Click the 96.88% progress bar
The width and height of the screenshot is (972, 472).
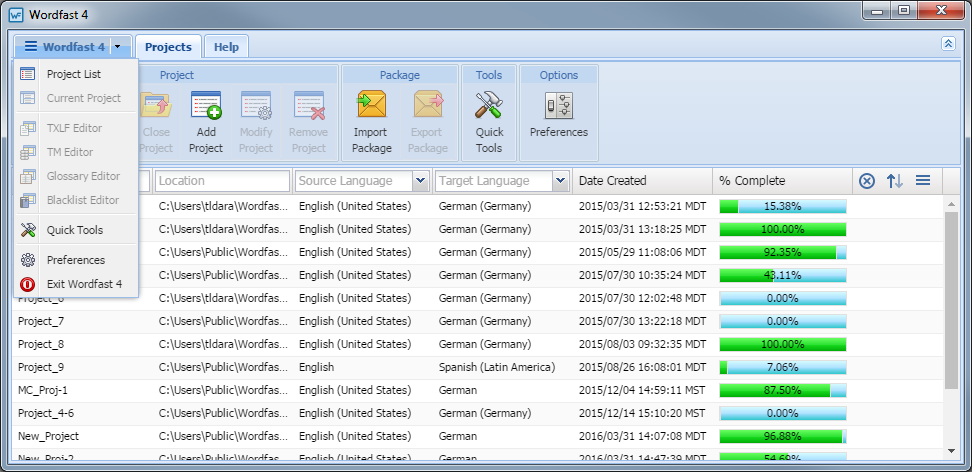click(x=782, y=436)
